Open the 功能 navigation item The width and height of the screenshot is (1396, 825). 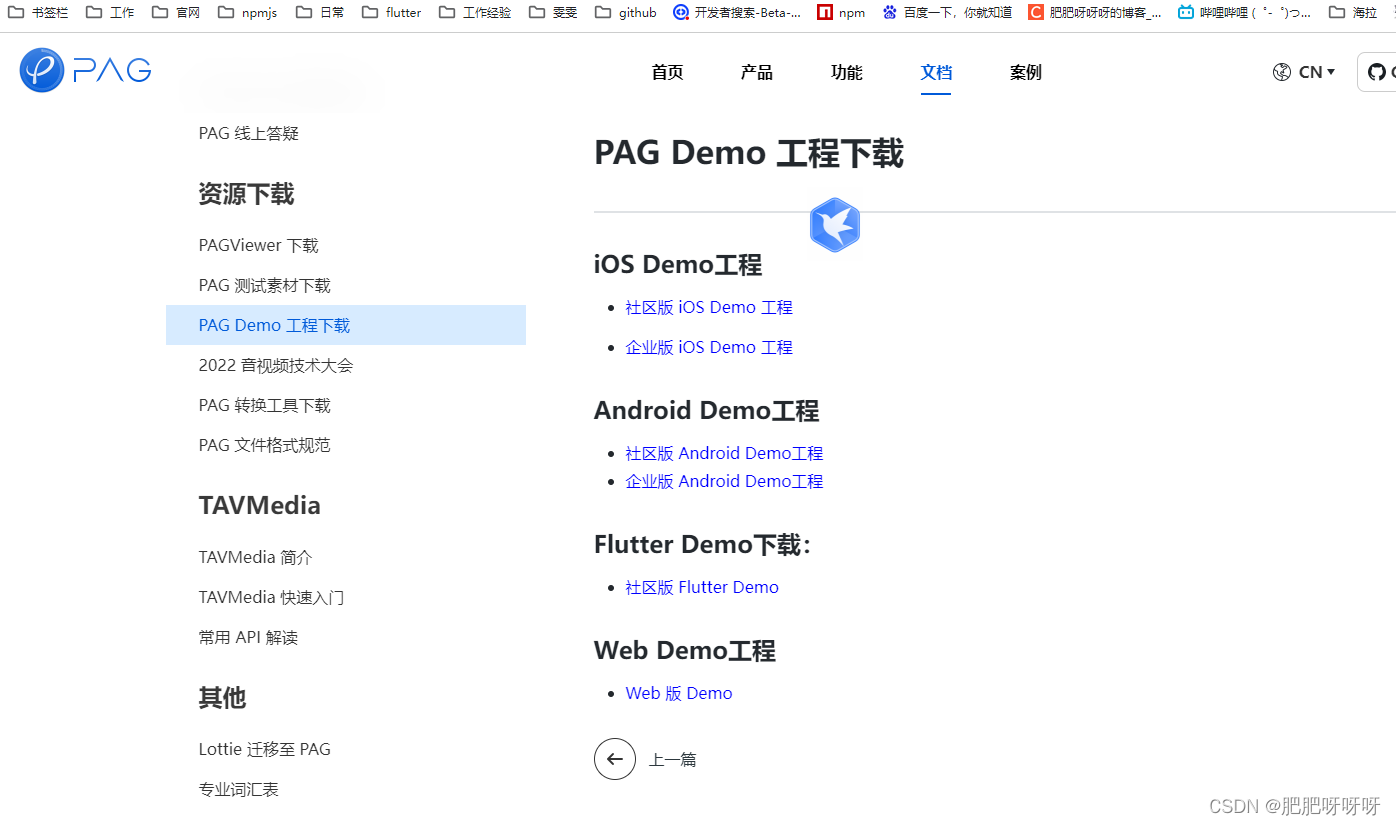(847, 72)
